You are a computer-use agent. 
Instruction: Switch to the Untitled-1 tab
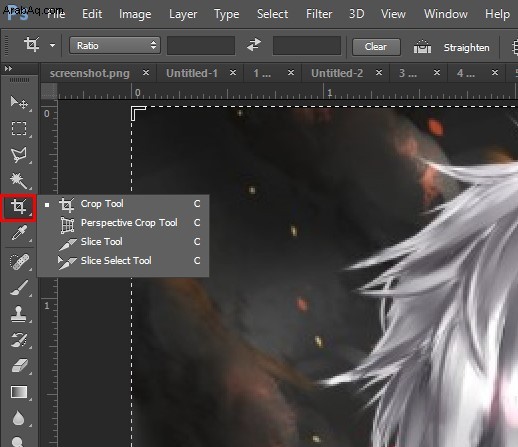point(192,73)
